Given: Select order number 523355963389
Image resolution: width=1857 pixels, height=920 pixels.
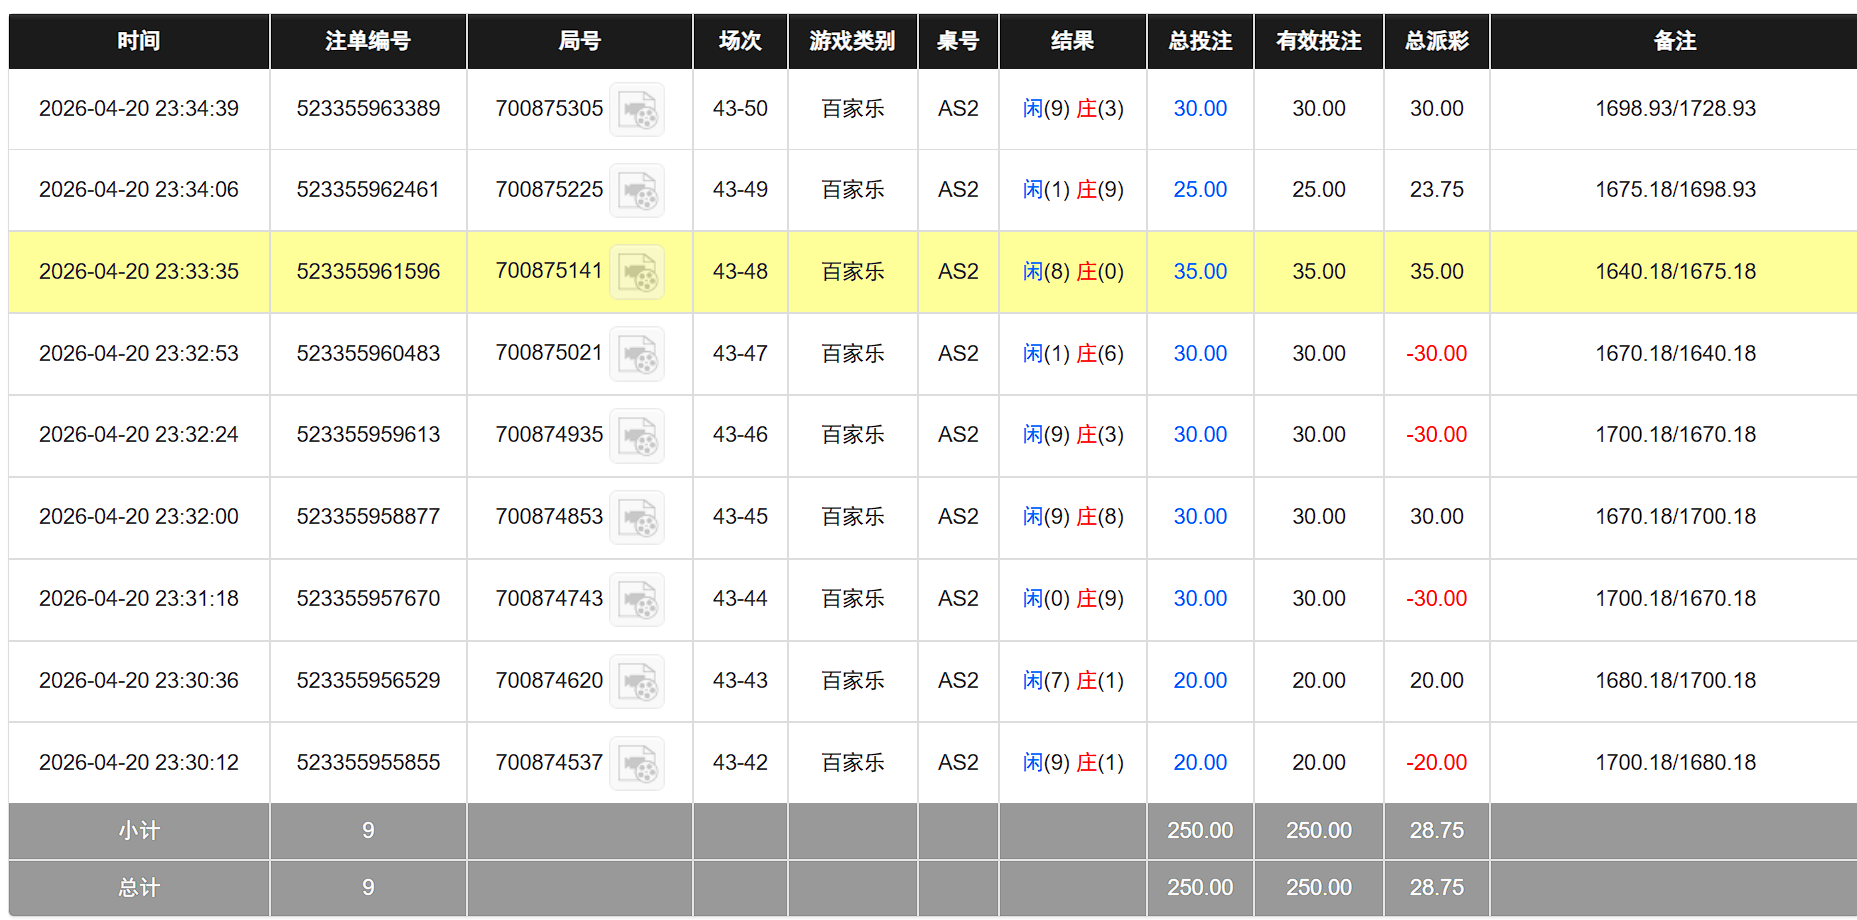Looking at the screenshot, I should (368, 108).
